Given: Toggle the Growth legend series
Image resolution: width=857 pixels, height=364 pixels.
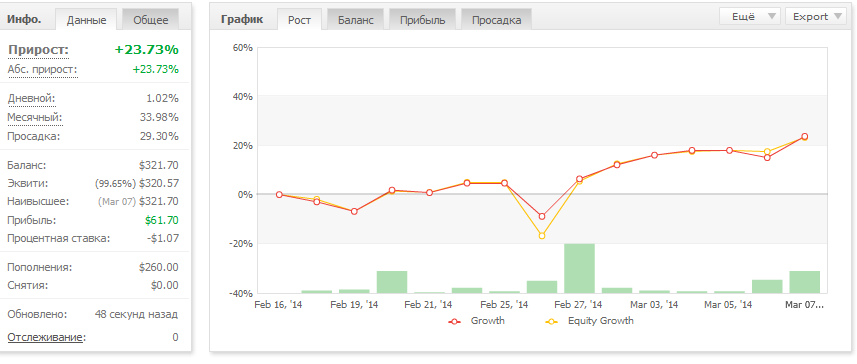Looking at the screenshot, I should coord(477,321).
